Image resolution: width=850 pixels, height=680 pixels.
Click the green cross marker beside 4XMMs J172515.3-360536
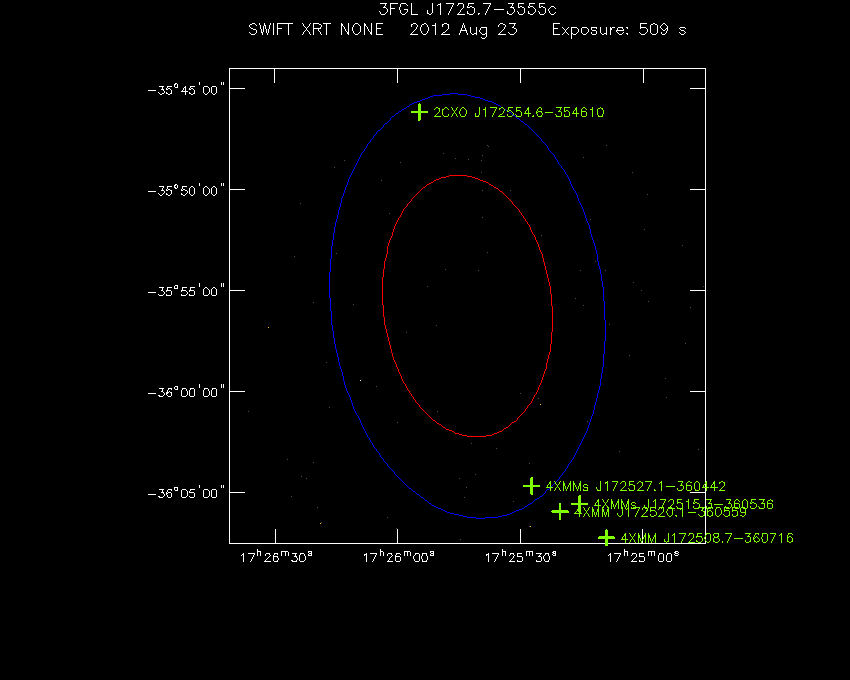point(579,504)
